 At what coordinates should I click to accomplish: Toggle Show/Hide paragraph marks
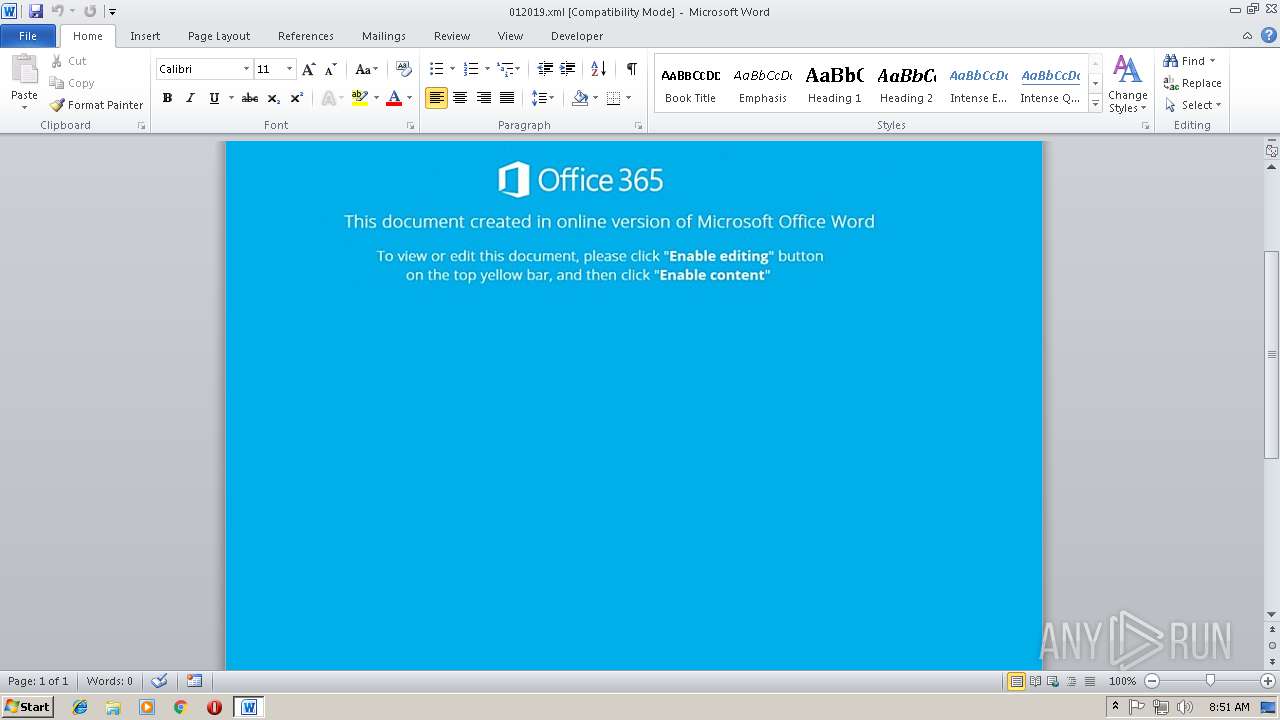(631, 69)
